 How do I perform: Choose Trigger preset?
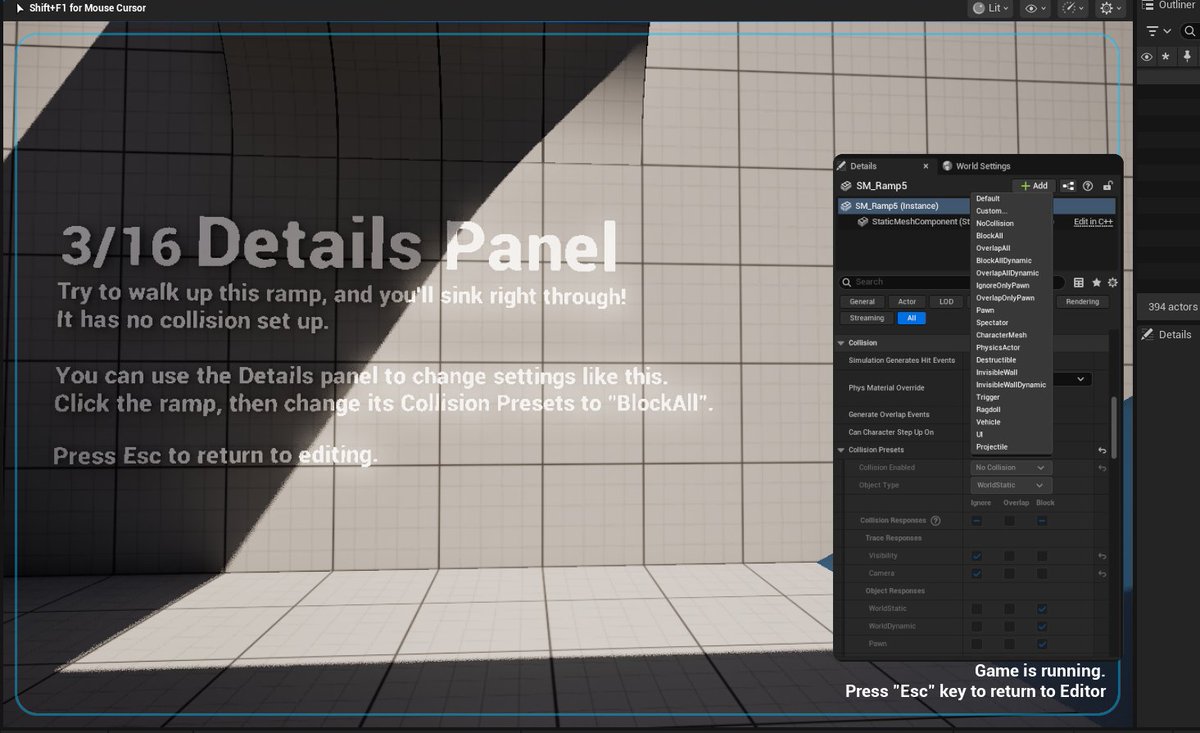point(988,397)
